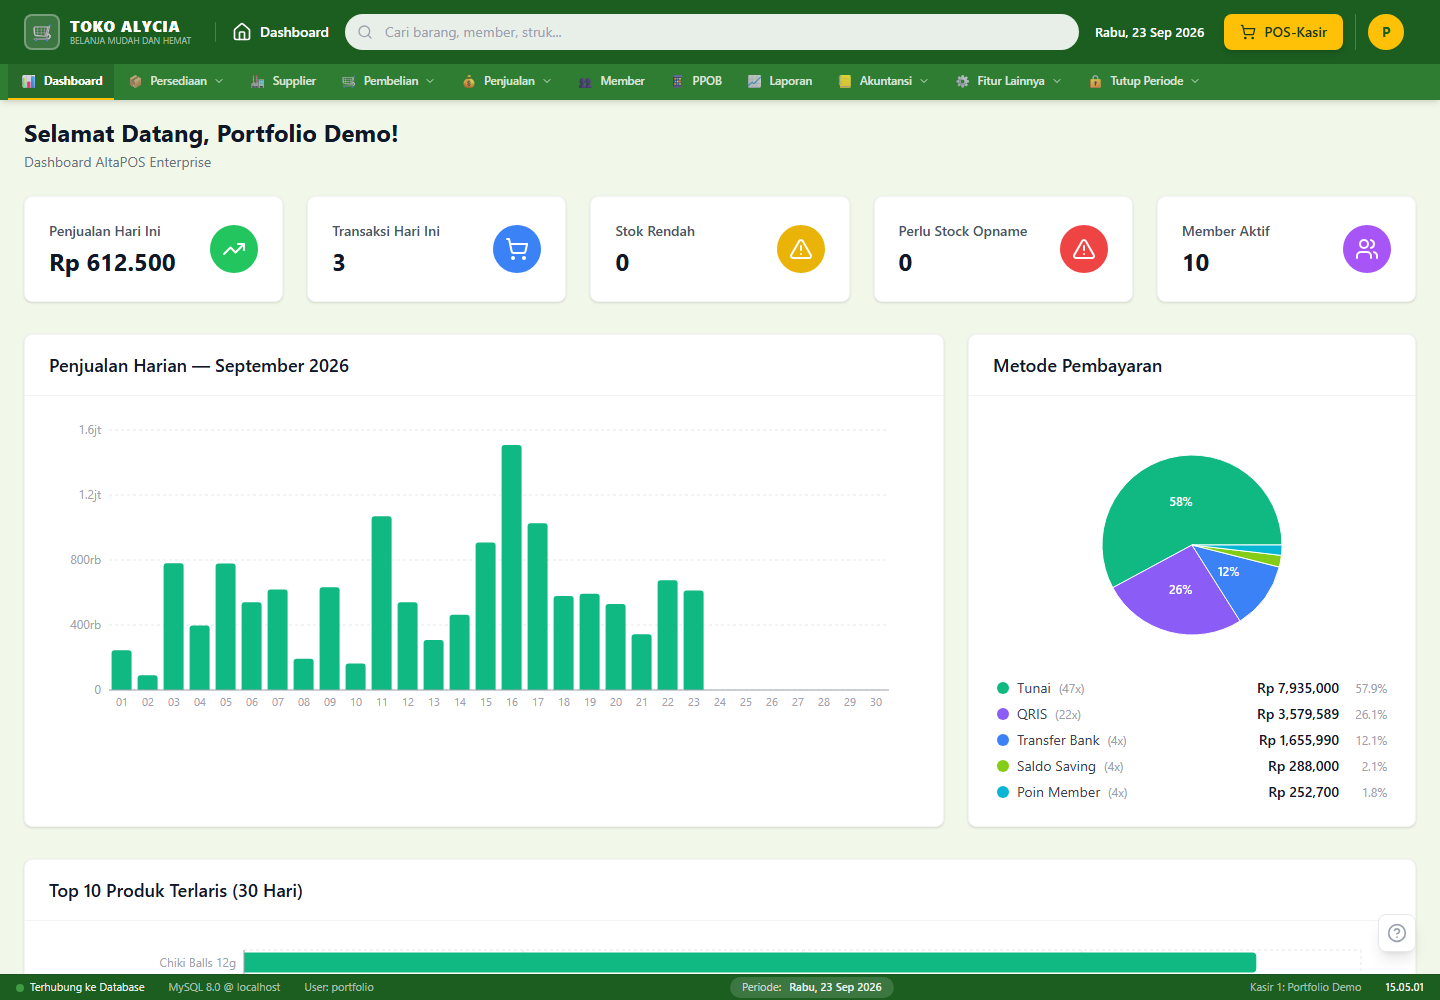Click the Saldo Saving legend row
This screenshot has width=1440, height=1000.
(1192, 766)
